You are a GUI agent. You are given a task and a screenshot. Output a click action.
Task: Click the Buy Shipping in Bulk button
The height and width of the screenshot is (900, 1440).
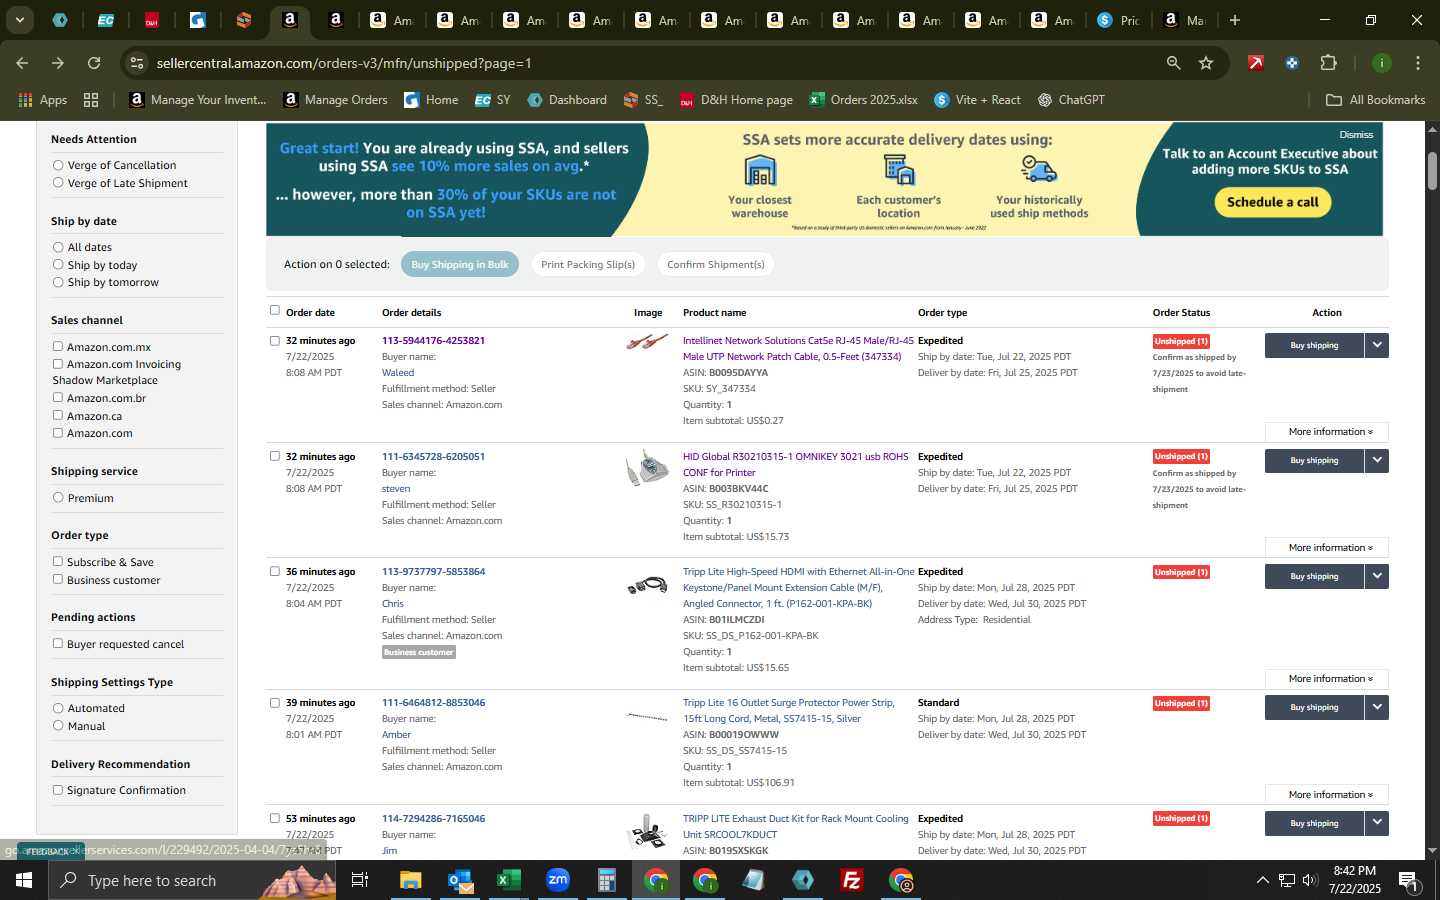[460, 264]
